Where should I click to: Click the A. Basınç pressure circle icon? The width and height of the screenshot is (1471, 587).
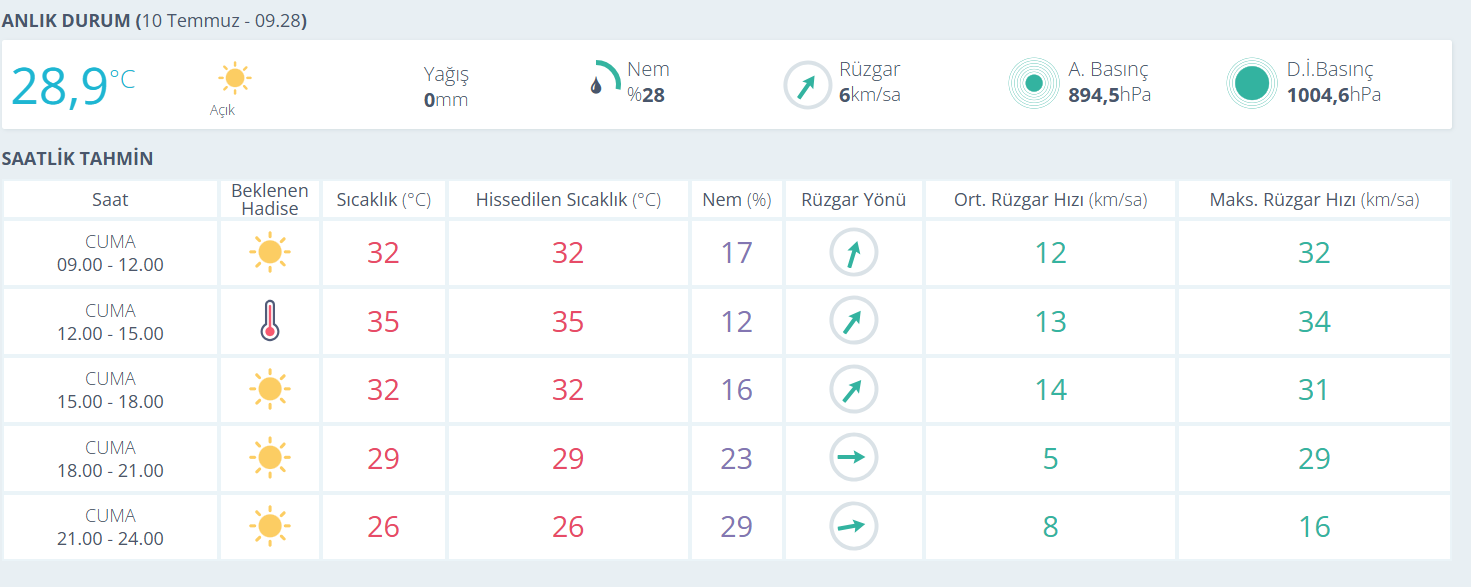(1034, 83)
